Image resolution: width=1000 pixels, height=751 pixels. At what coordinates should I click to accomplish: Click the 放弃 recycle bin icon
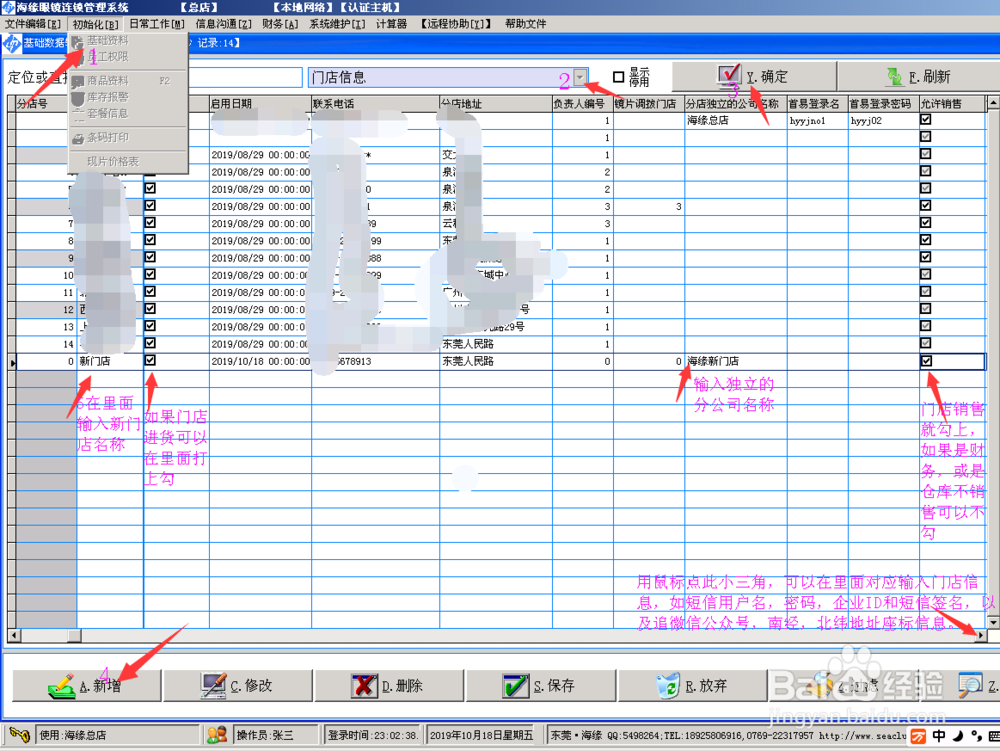click(668, 686)
